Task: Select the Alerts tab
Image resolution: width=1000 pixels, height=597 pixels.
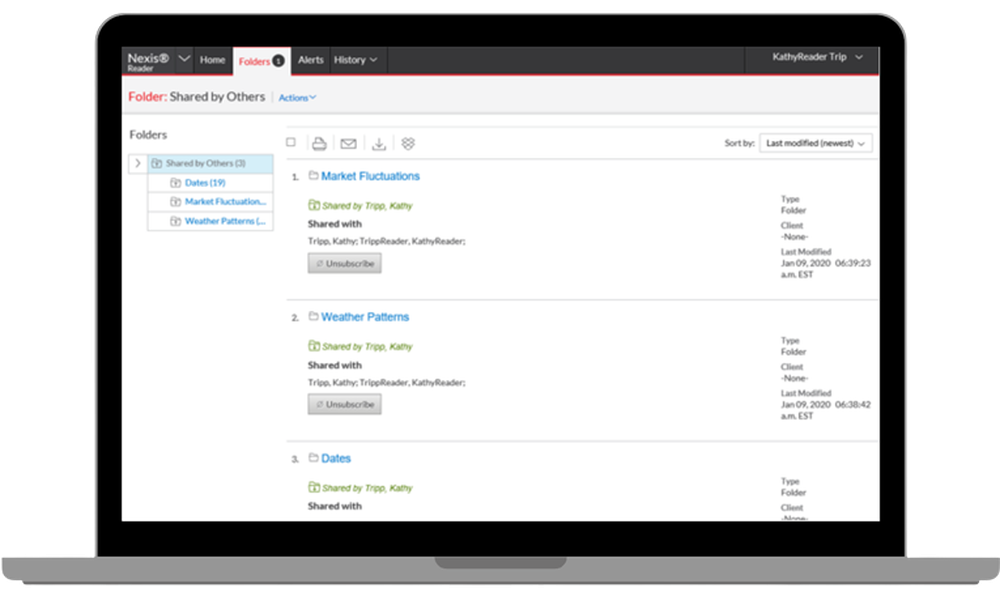Action: [310, 60]
